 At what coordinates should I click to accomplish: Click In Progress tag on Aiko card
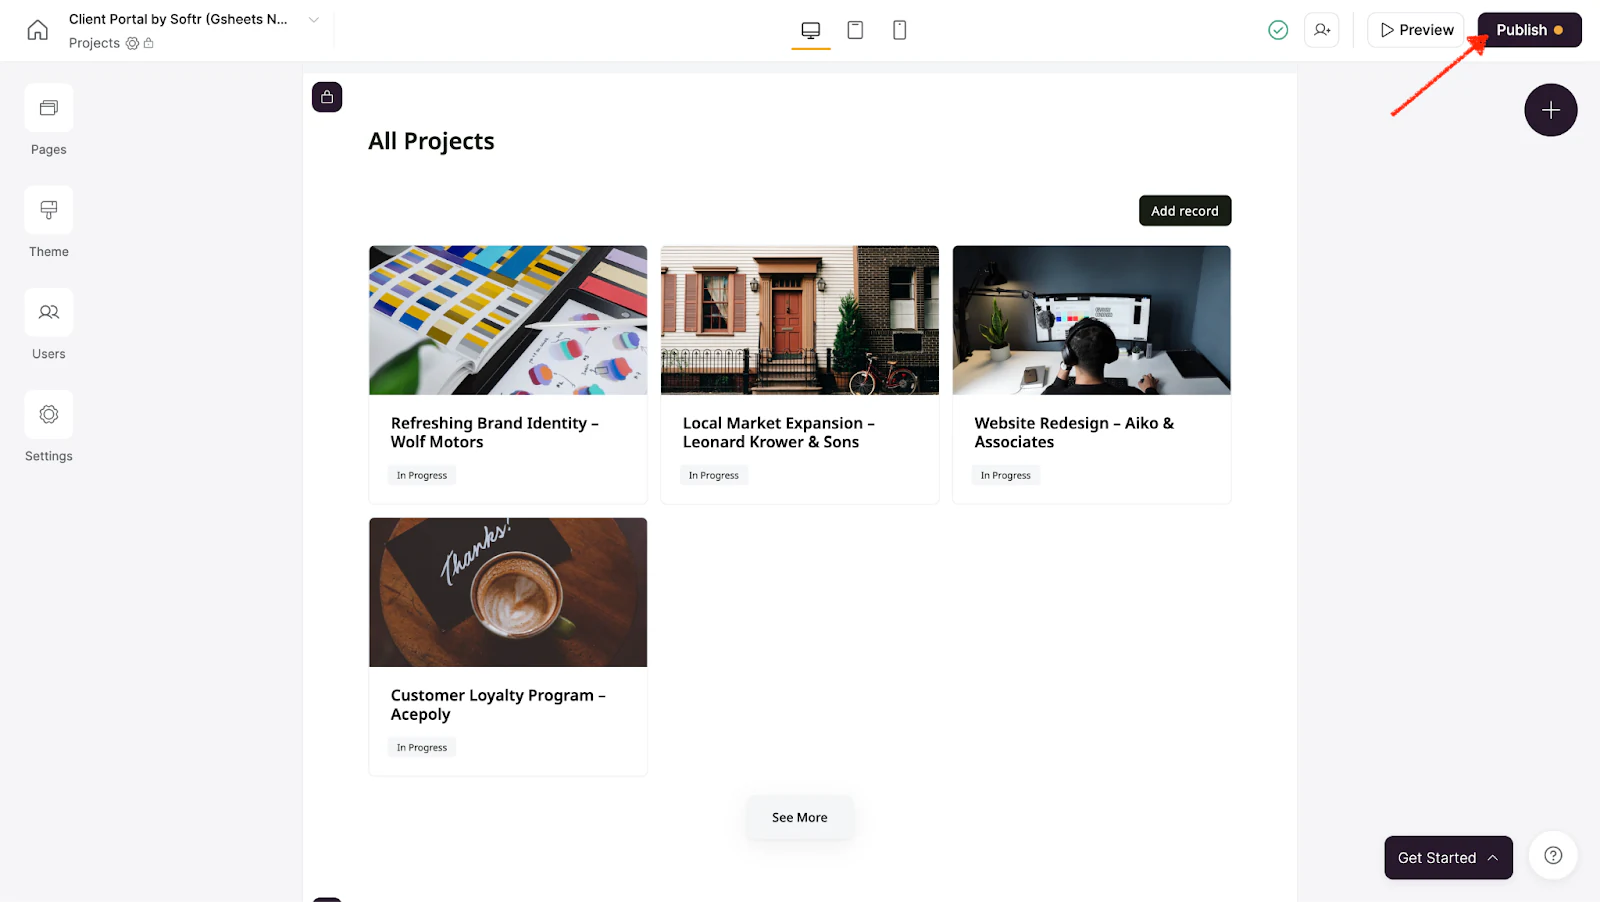(x=1006, y=475)
